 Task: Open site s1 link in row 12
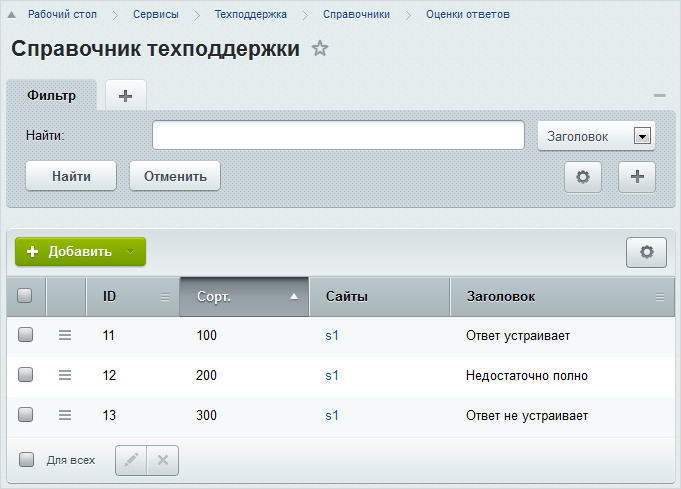(x=332, y=375)
